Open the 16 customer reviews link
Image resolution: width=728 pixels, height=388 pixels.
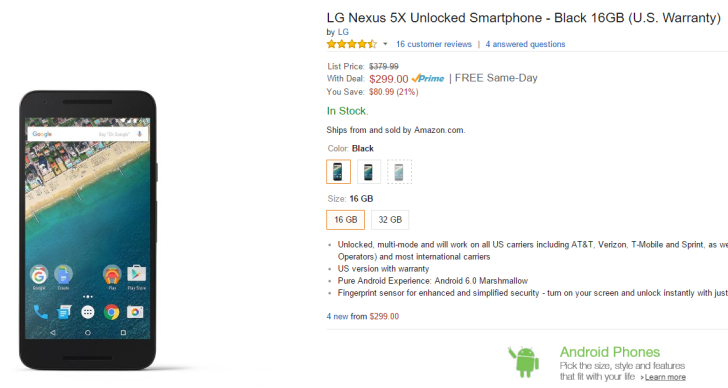(x=434, y=44)
